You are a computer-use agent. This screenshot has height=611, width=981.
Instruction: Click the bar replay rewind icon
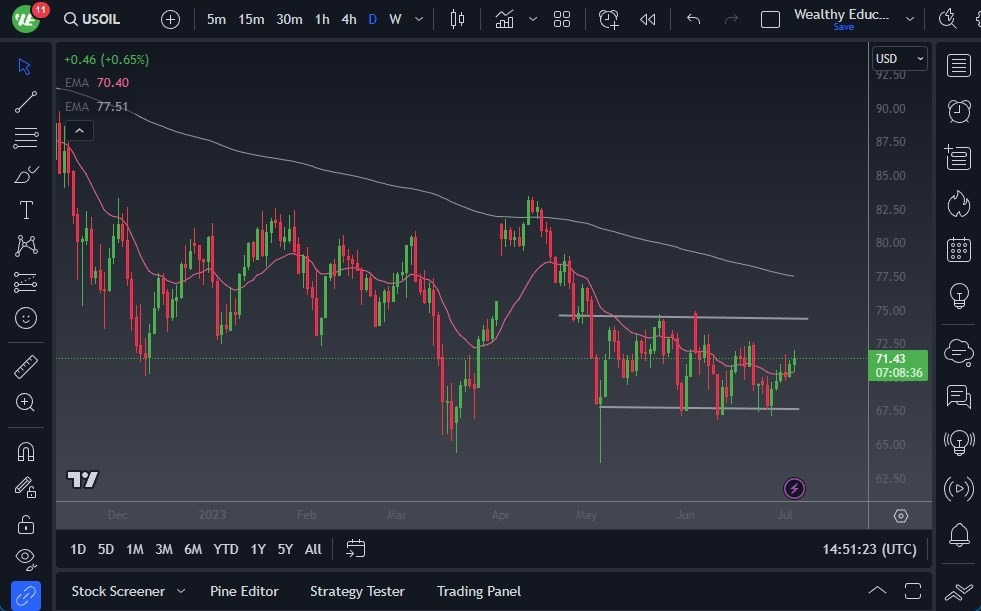tap(648, 19)
